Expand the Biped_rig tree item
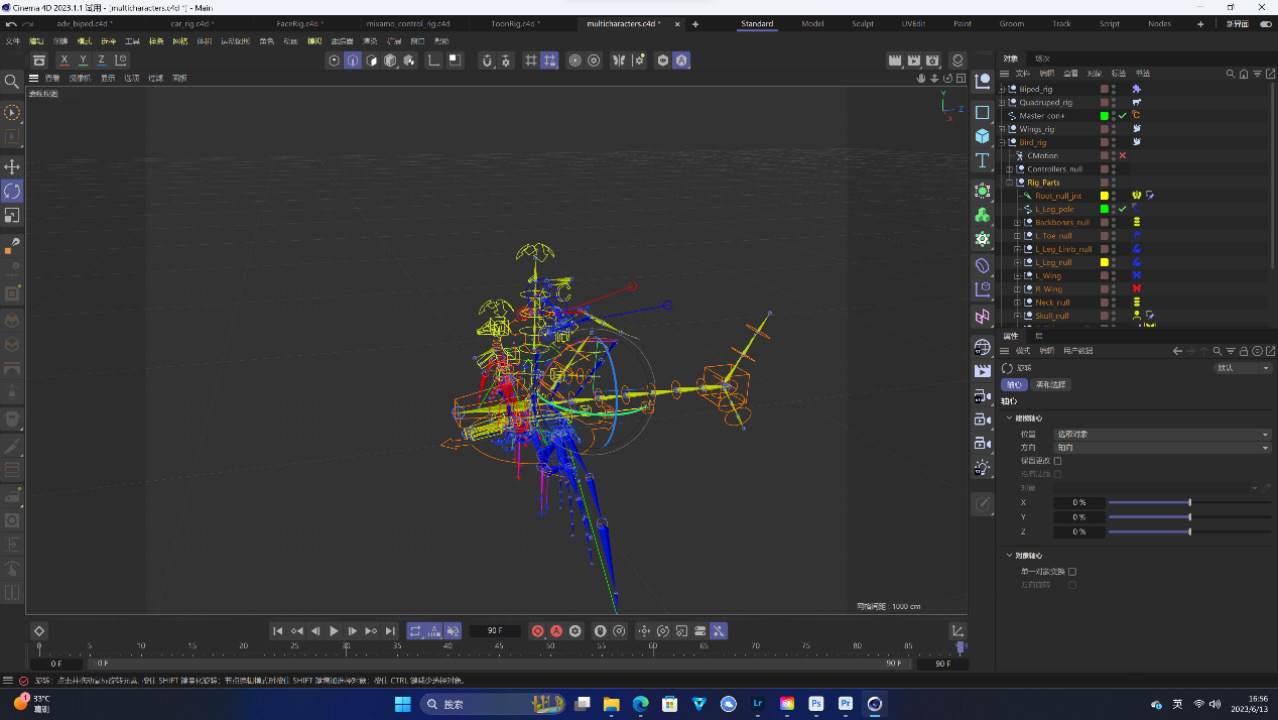Screen dimensions: 1278x720 coord(1003,89)
